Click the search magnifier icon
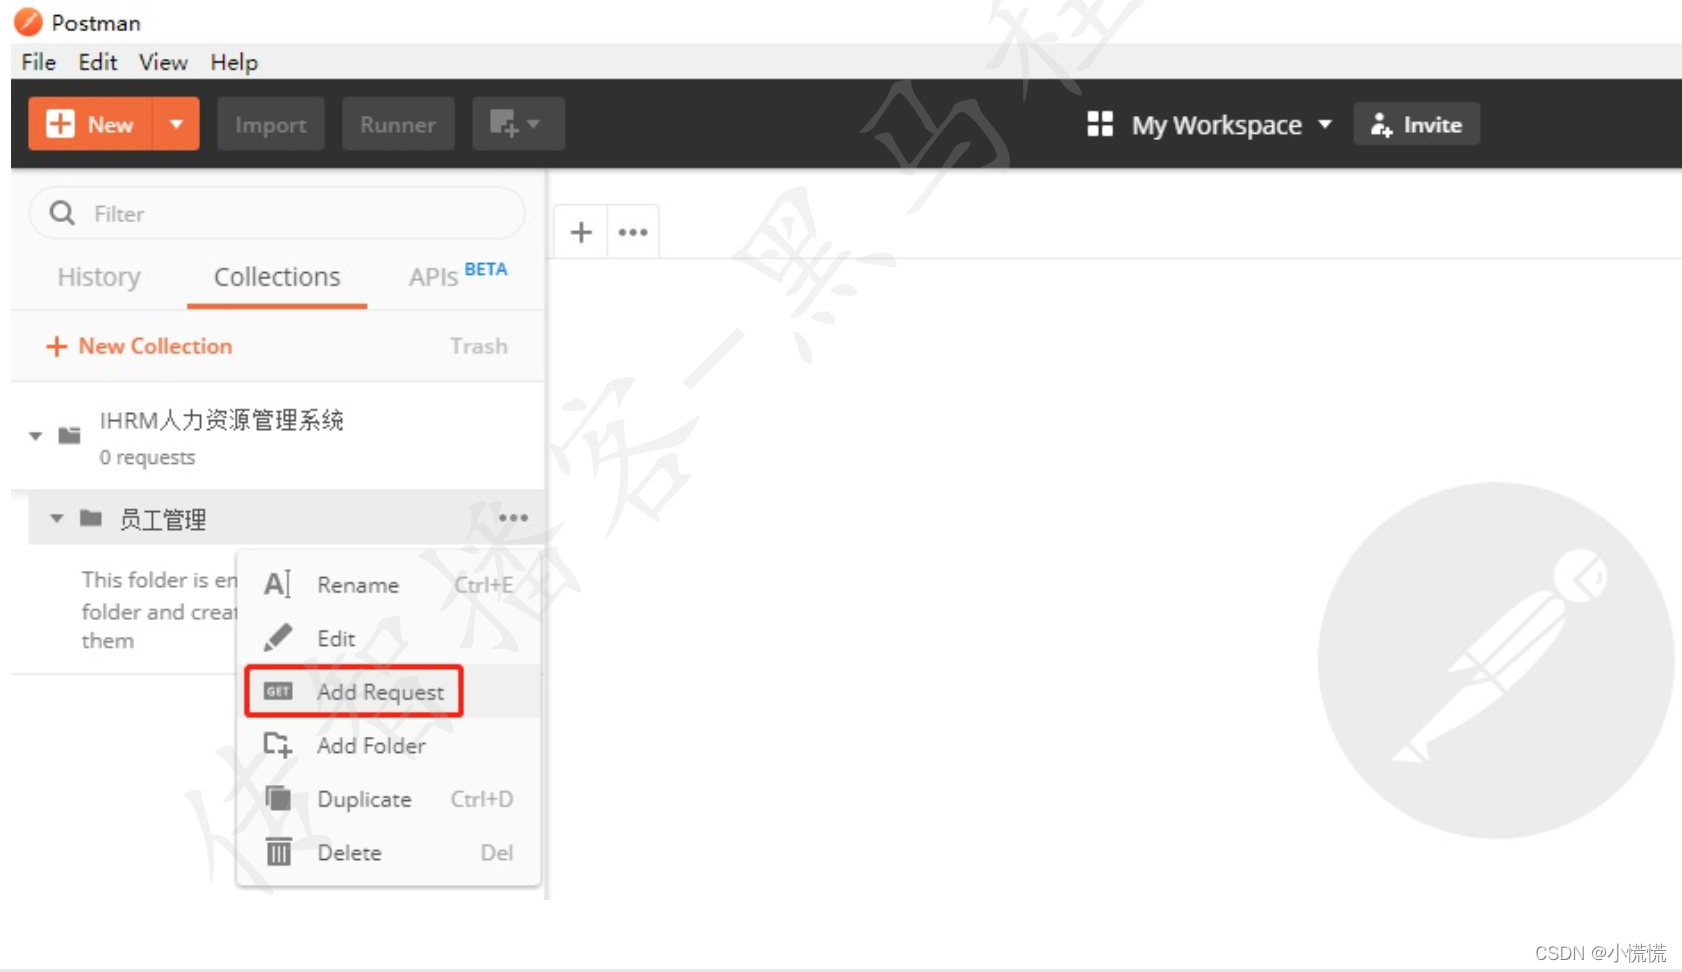The image size is (1682, 972). 62,213
